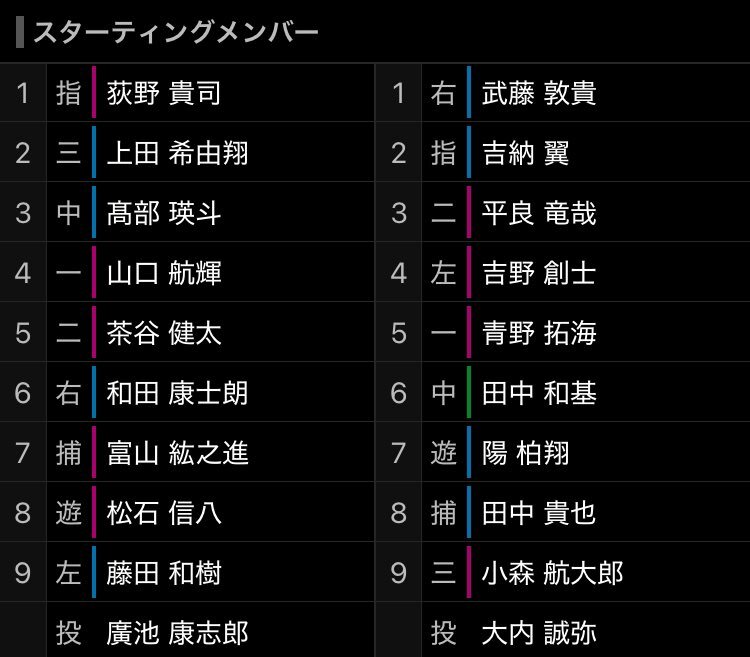This screenshot has width=750, height=657.
Task: Open player 荻野 貴司 profile
Action: point(164,93)
